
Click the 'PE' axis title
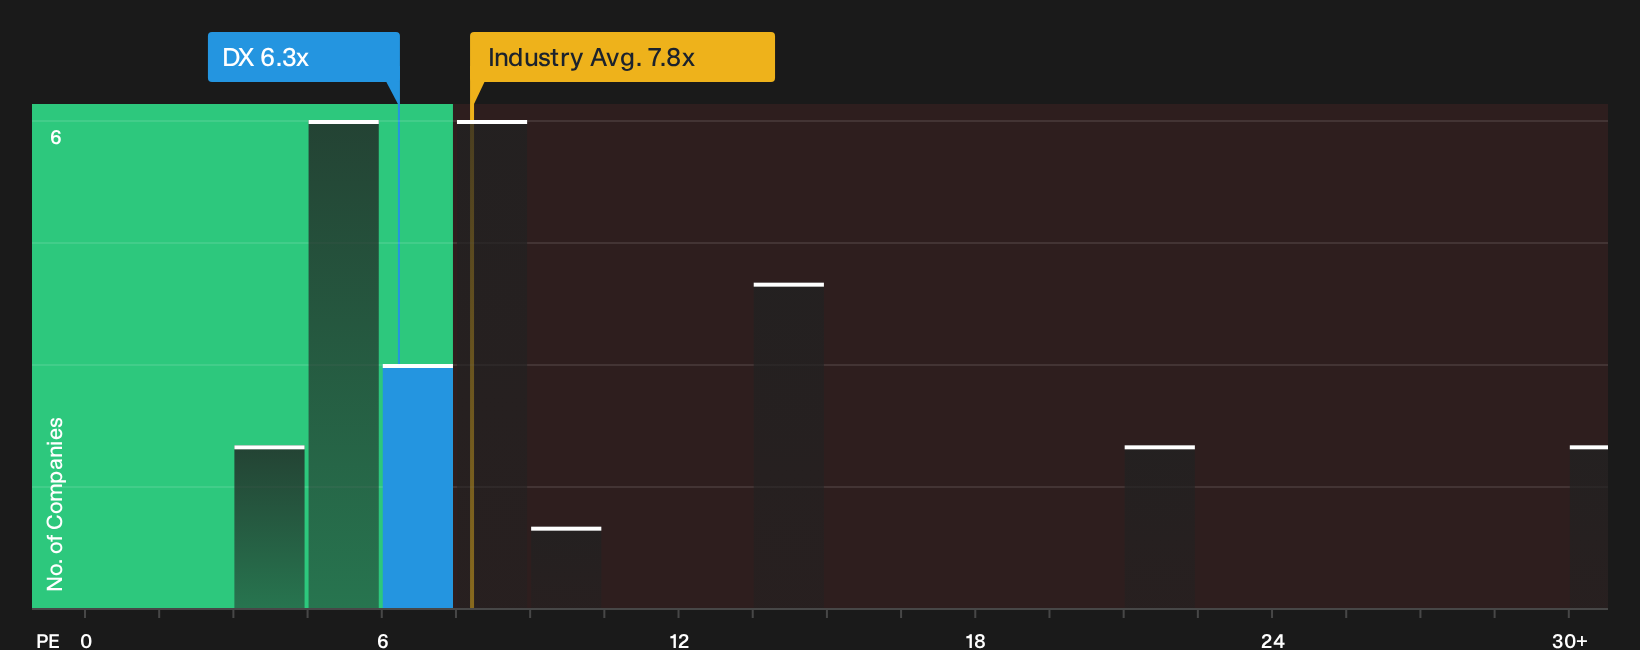click(48, 641)
